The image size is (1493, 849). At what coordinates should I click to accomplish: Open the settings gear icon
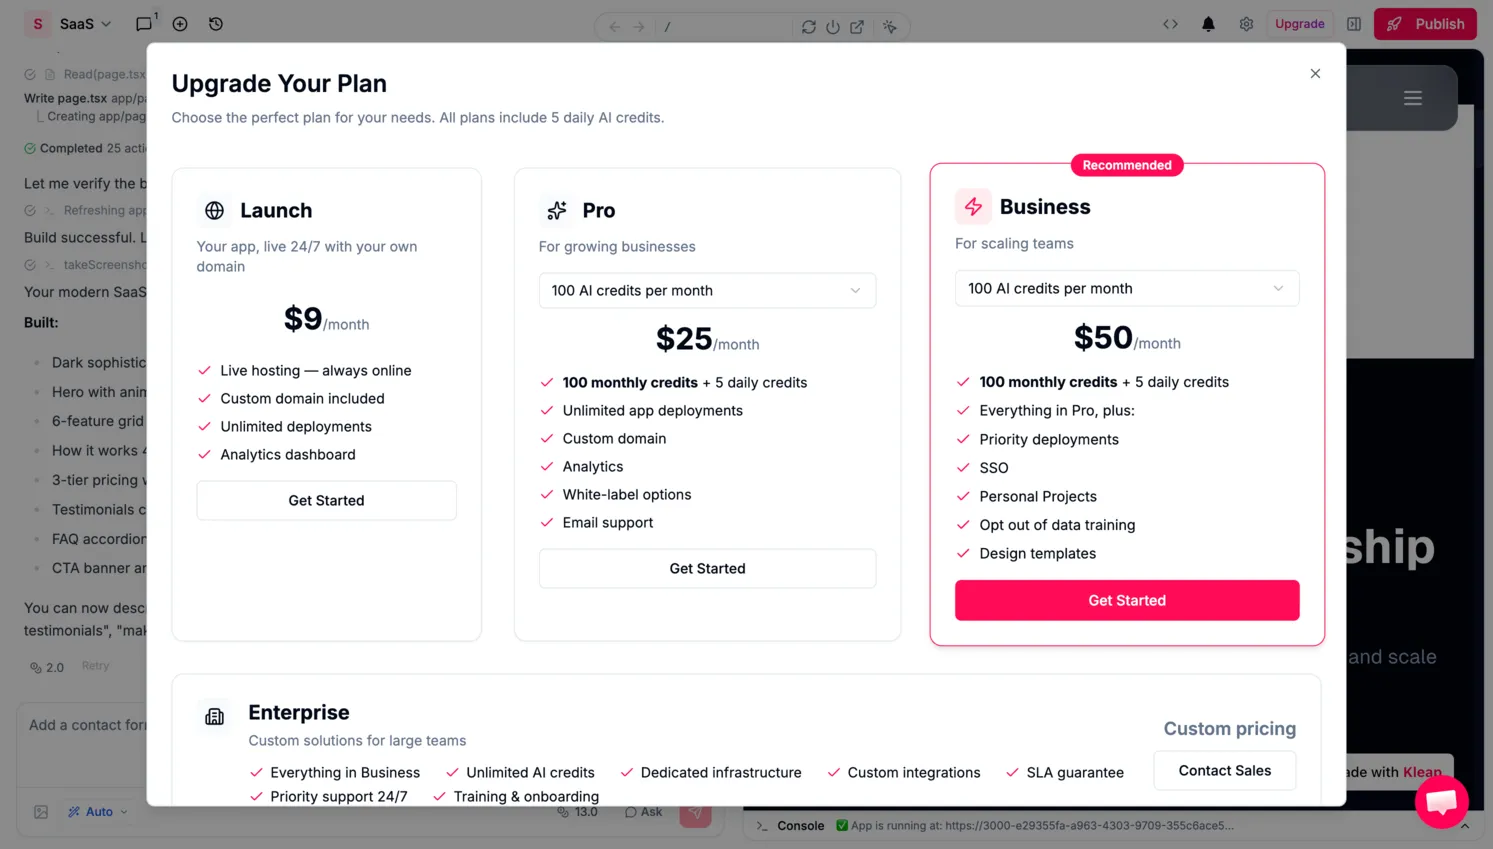(1246, 23)
